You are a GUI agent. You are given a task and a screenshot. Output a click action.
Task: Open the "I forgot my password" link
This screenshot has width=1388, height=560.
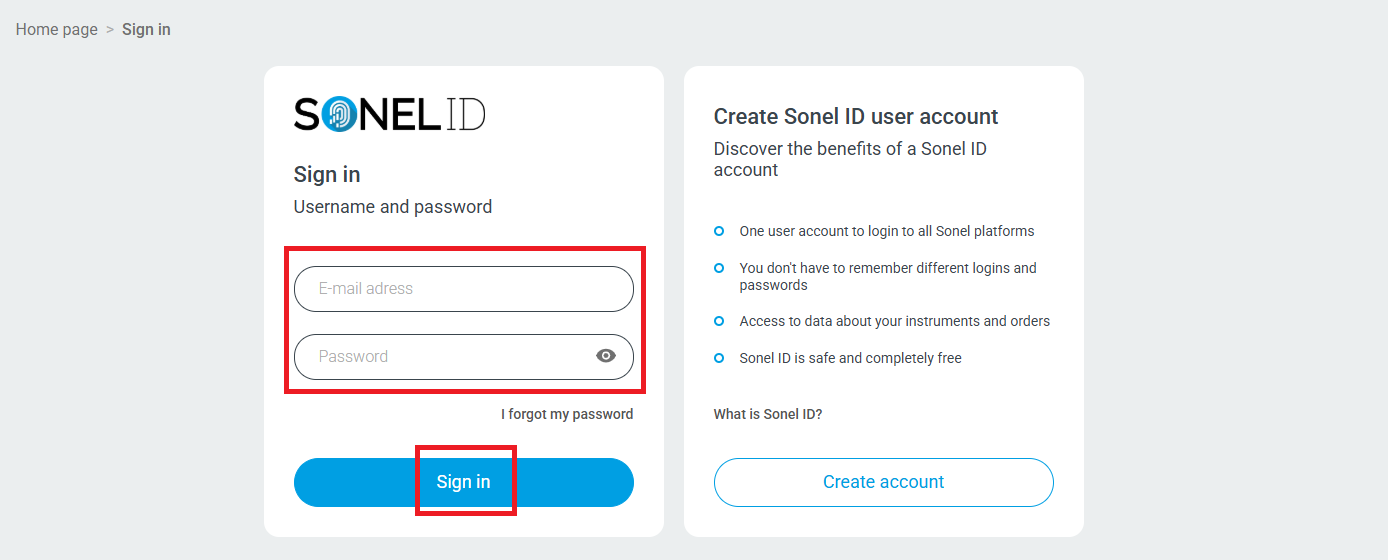click(x=567, y=414)
